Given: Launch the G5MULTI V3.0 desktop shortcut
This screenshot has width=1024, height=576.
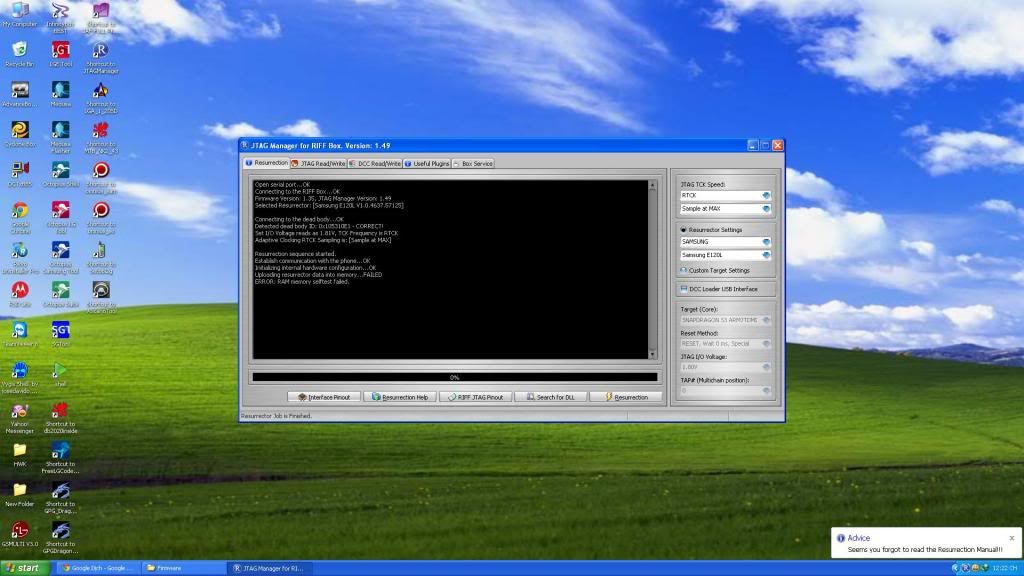Looking at the screenshot, I should 20,534.
